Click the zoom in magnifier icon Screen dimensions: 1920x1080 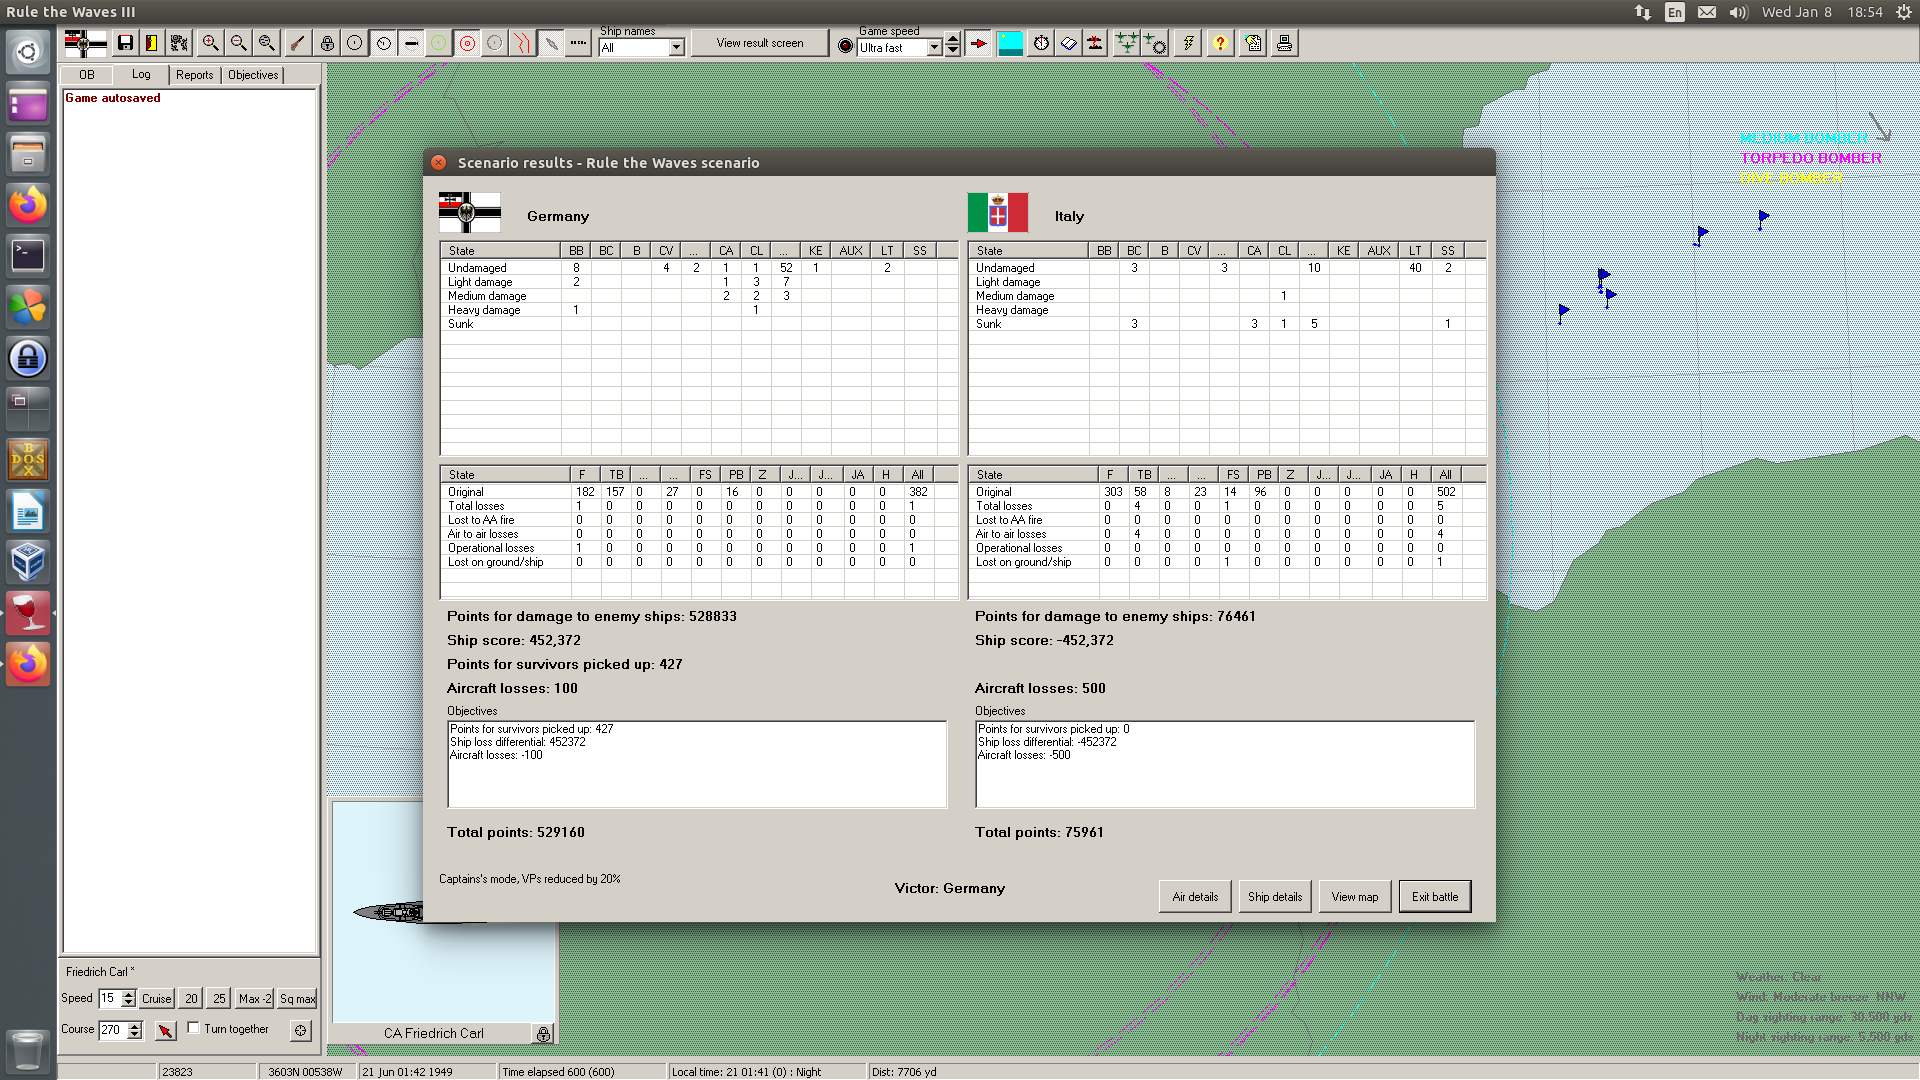click(x=210, y=43)
